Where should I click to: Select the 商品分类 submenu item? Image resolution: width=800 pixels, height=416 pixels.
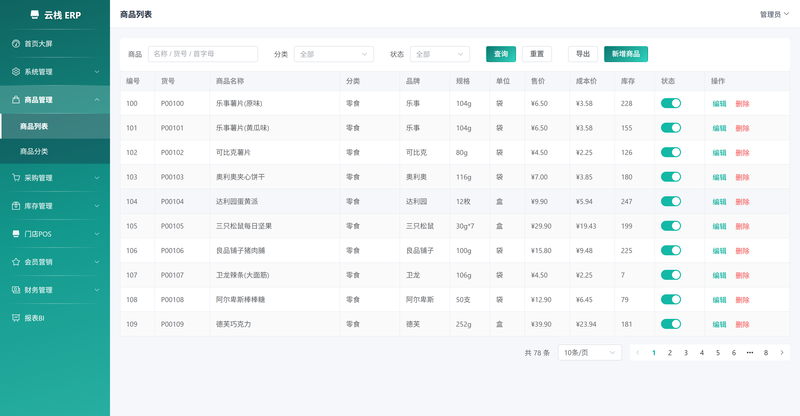click(x=55, y=151)
